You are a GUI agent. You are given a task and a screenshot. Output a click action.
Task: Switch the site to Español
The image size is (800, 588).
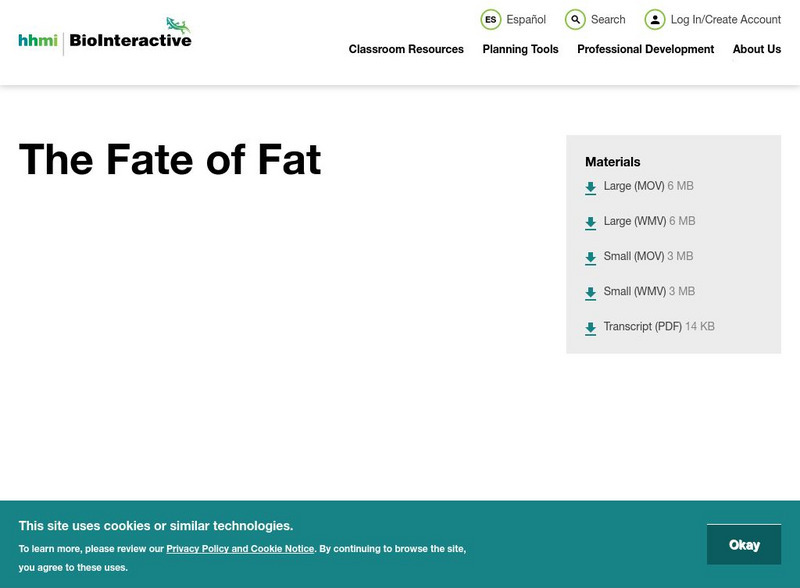pyautogui.click(x=527, y=19)
